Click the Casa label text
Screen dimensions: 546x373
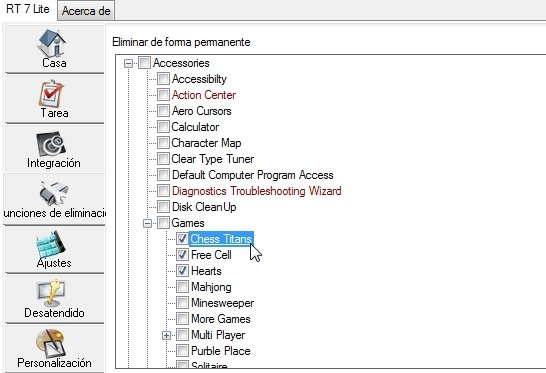[54, 63]
